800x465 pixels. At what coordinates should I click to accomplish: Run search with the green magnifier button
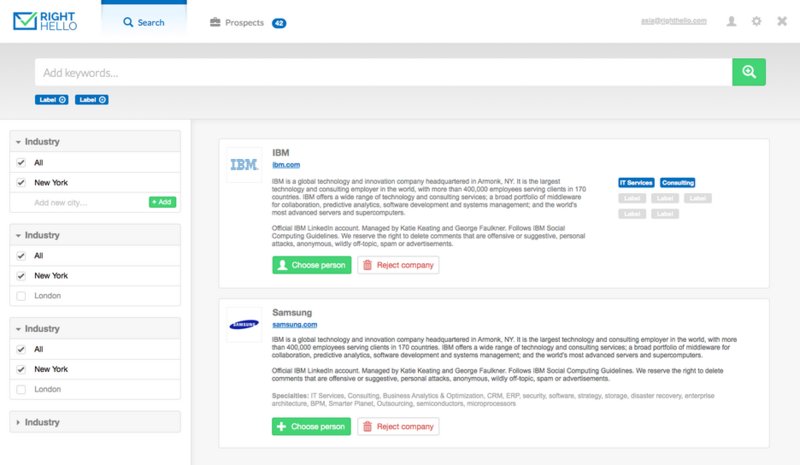tap(749, 72)
